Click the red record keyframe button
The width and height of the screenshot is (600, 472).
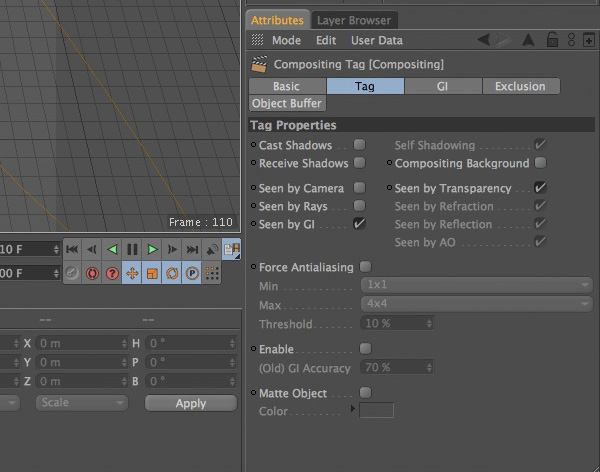coord(92,273)
